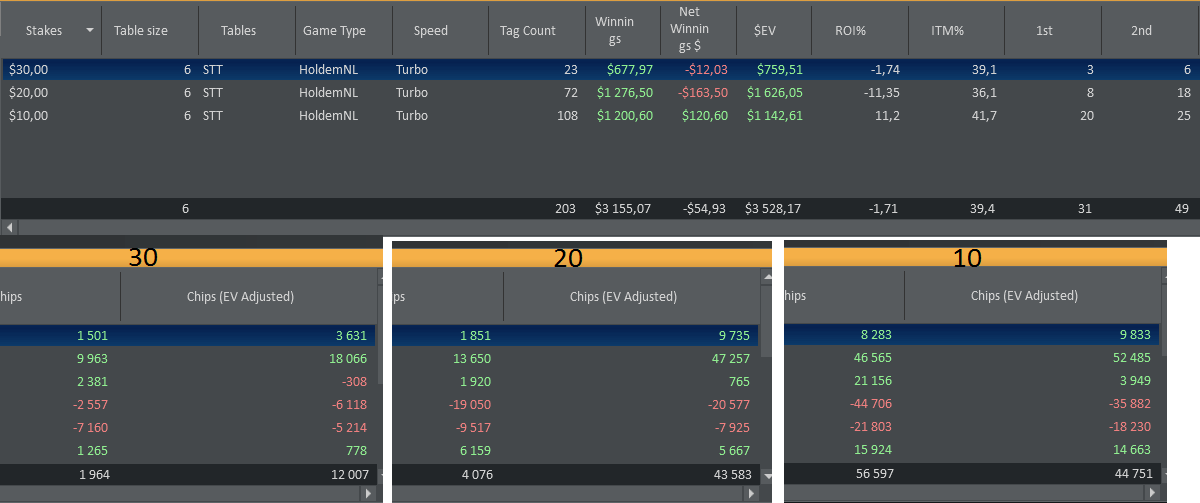Click the main table horizontal scrollbar track
This screenshot has width=1200, height=503.
(x=600, y=228)
